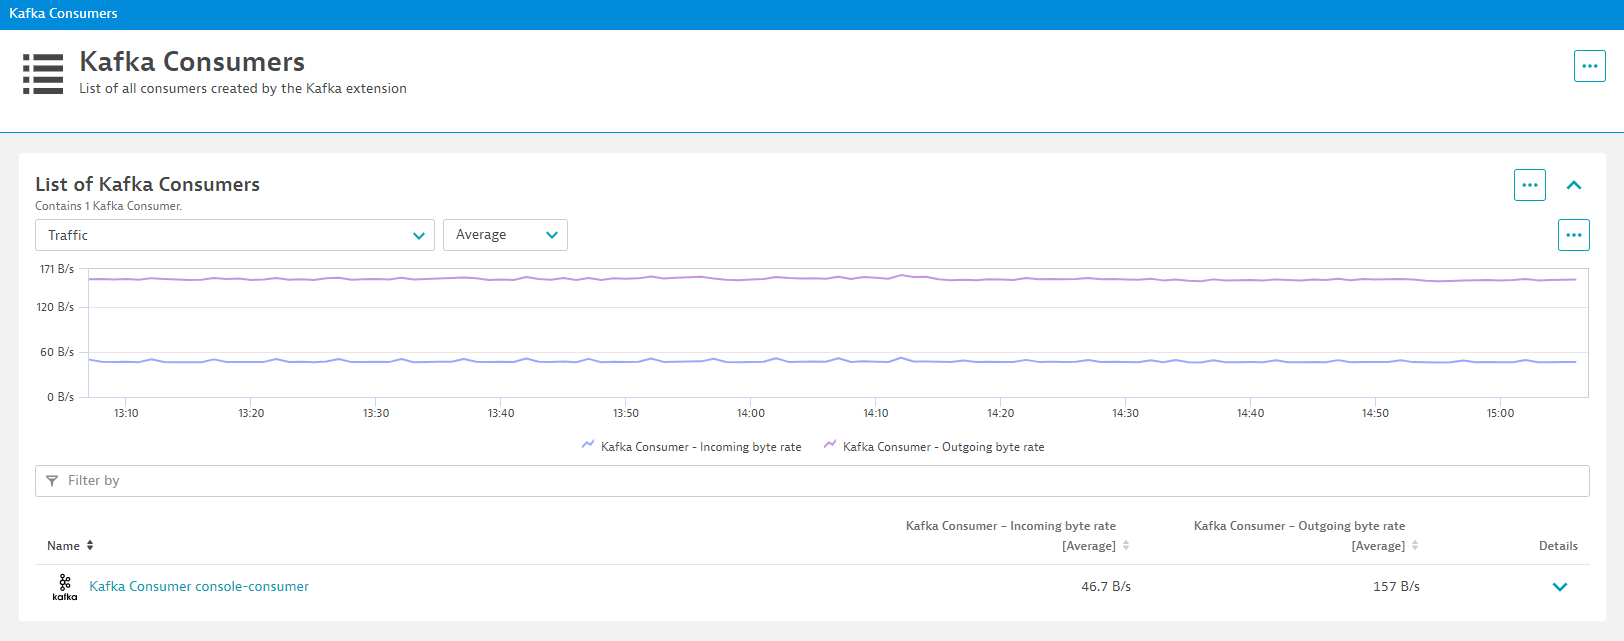The image size is (1624, 641).
Task: Open the page-level more options menu
Action: [1589, 66]
